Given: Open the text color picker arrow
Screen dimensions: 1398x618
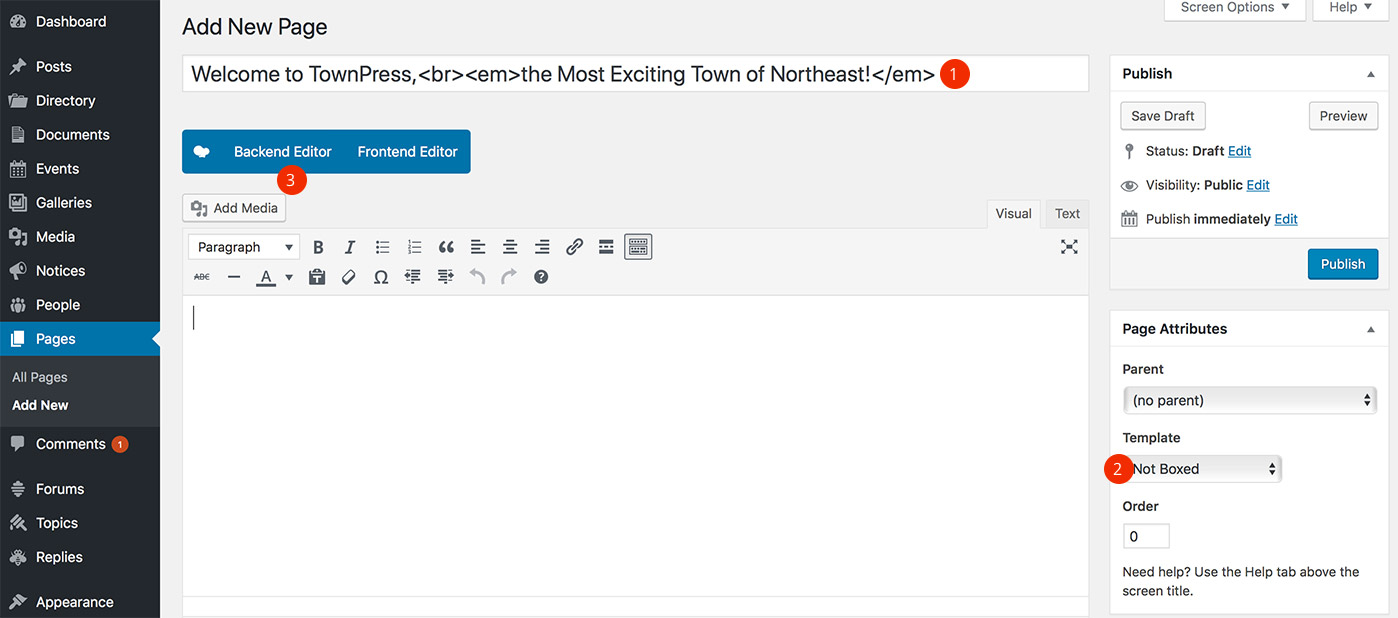Looking at the screenshot, I should [x=289, y=277].
